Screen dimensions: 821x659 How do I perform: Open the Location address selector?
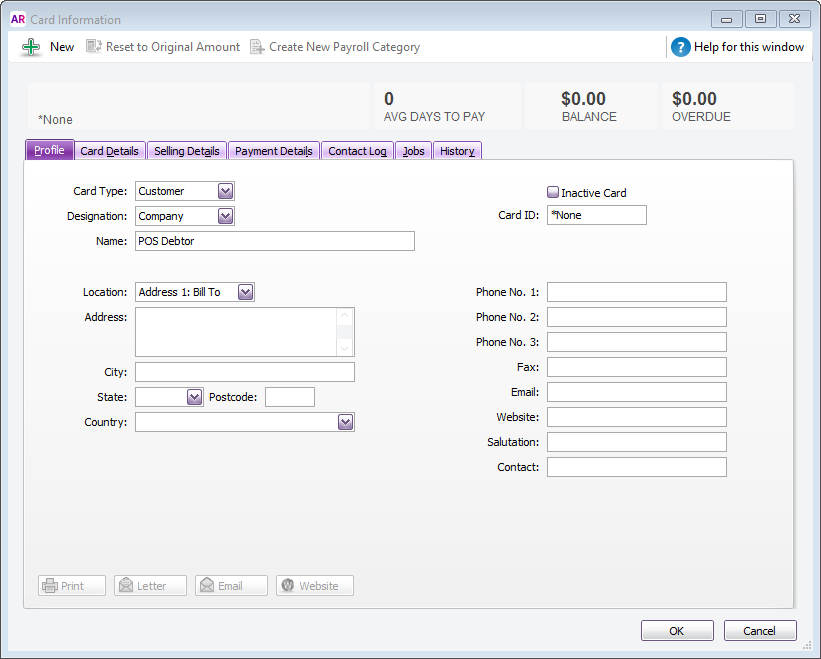click(x=244, y=291)
